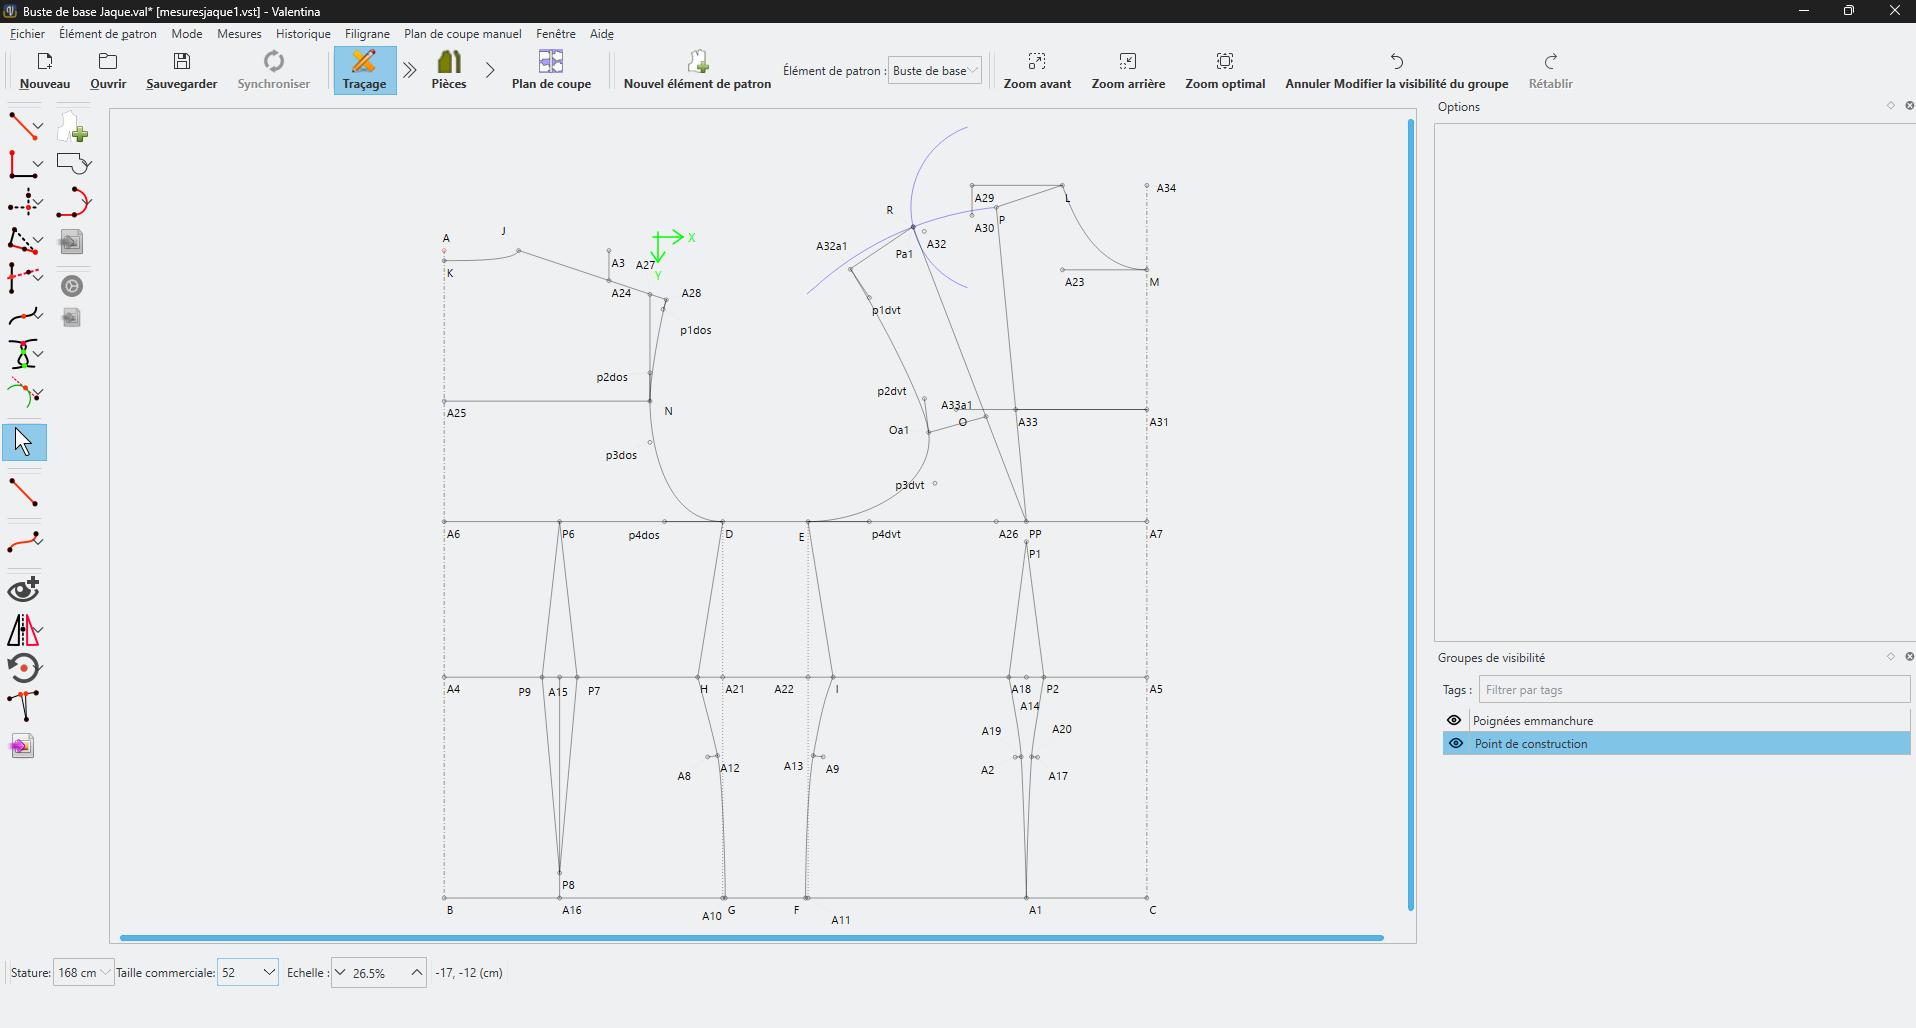Click the Filtrer par tags field

point(1693,690)
